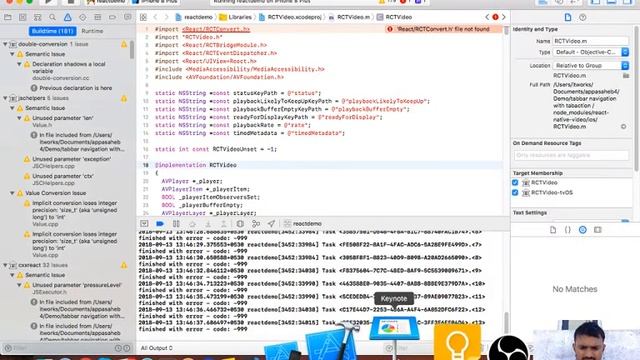The image size is (640, 360).
Task: Choose file location folder icon
Action: [x=626, y=76]
